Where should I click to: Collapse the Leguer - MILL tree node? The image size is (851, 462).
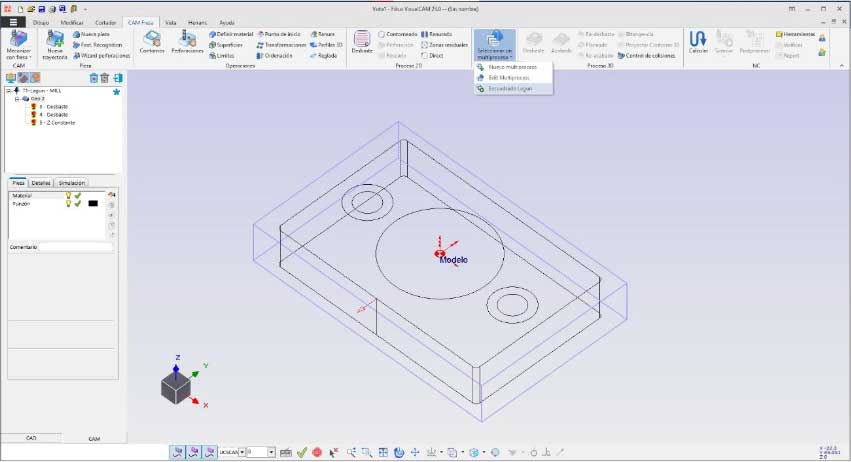(x=8, y=91)
